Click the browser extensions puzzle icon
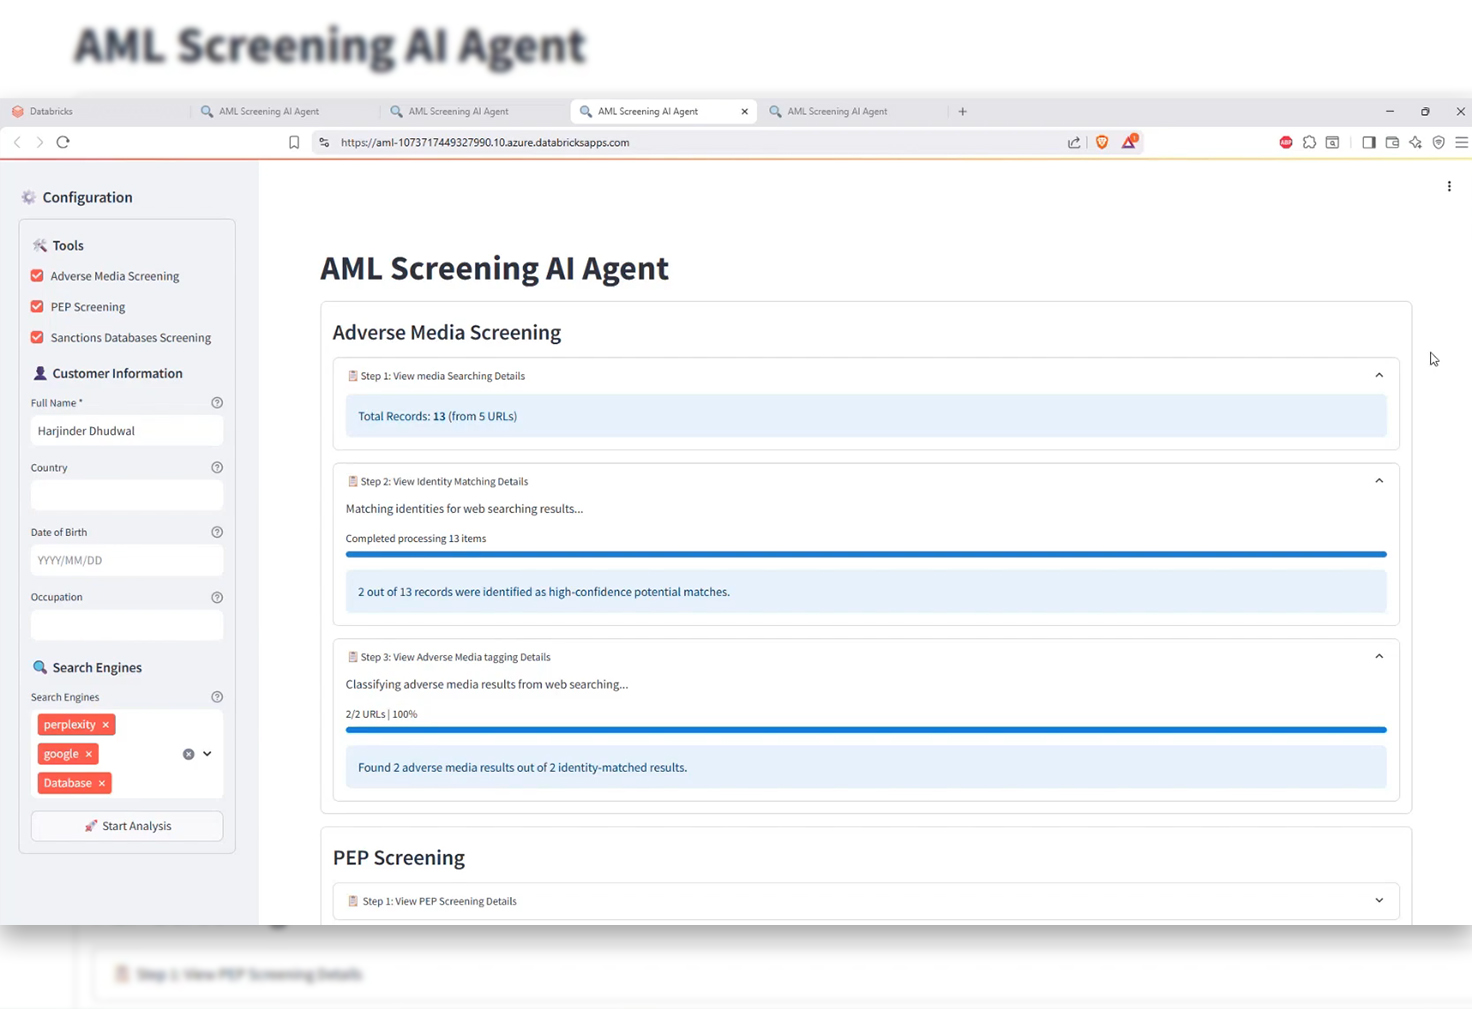1472x1024 pixels. coord(1309,142)
